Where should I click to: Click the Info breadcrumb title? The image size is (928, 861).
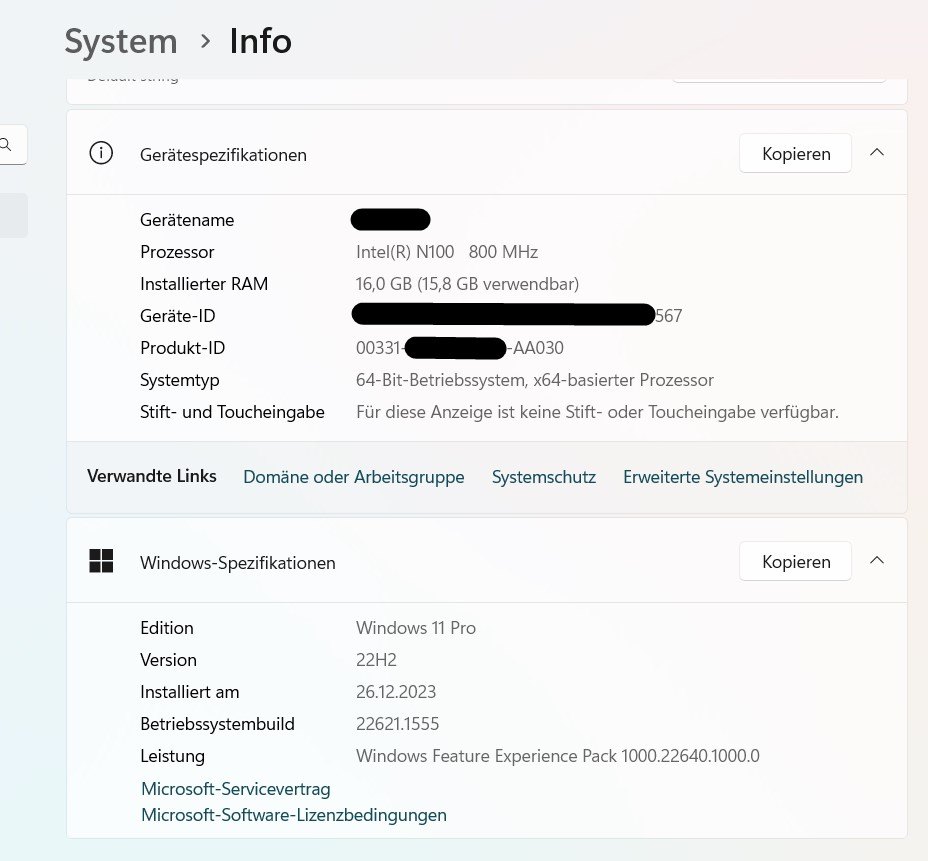tap(260, 41)
